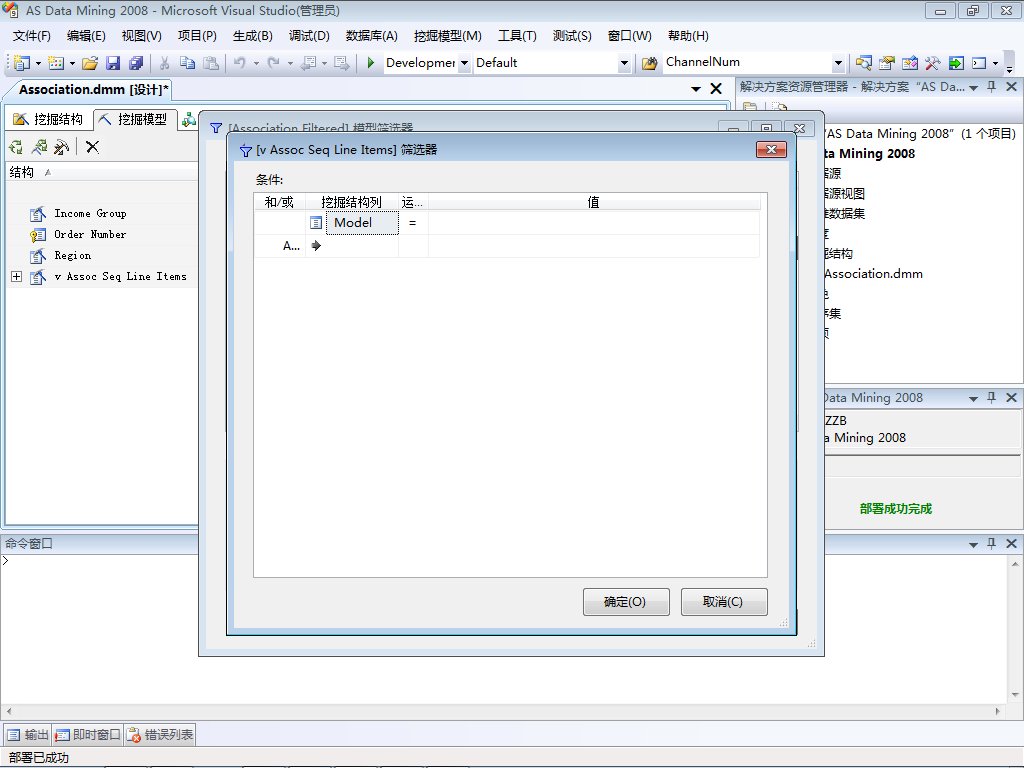Select the Association.dmm [设计] document tab

93,89
